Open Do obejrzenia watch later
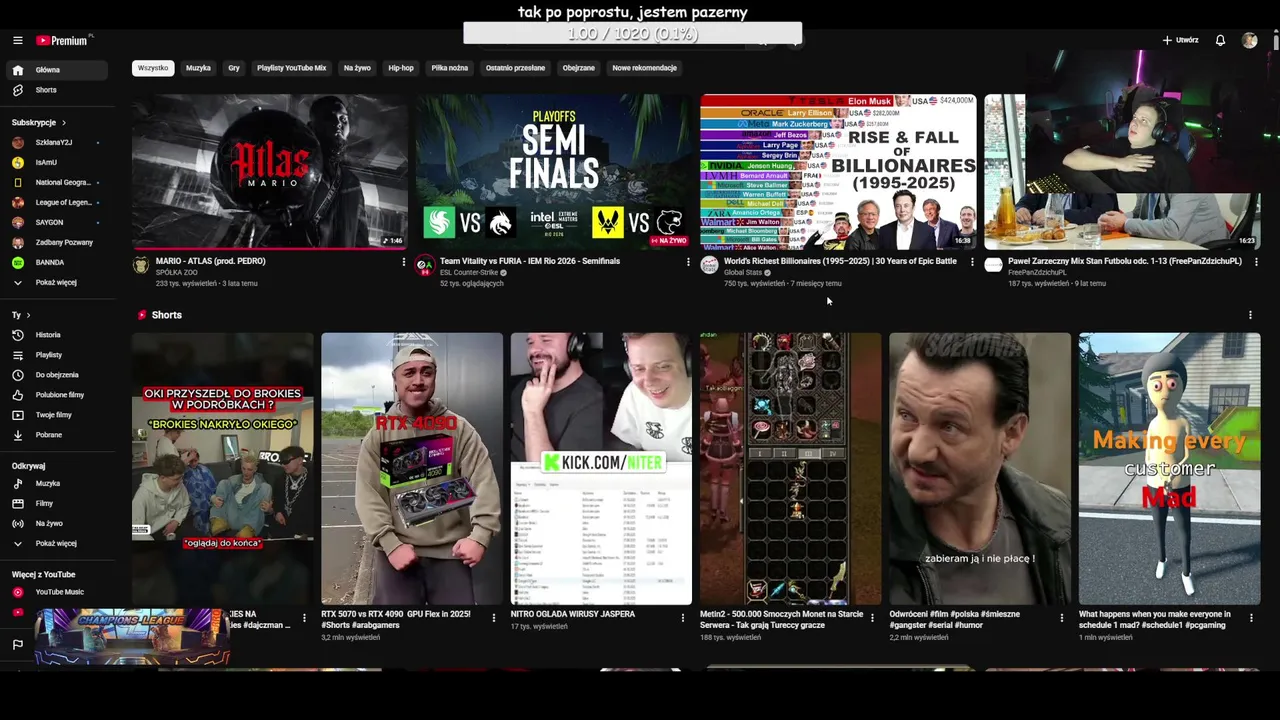This screenshot has width=1280, height=720. point(55,375)
